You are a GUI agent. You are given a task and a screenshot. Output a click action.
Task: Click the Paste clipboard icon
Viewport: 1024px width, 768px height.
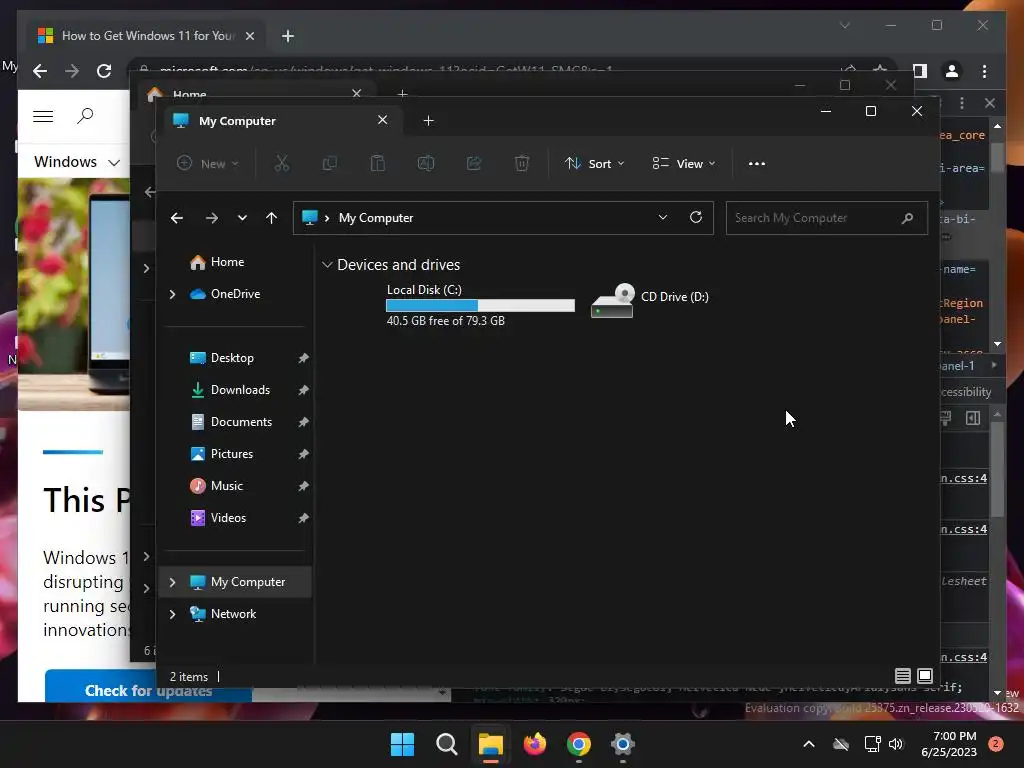(x=377, y=163)
